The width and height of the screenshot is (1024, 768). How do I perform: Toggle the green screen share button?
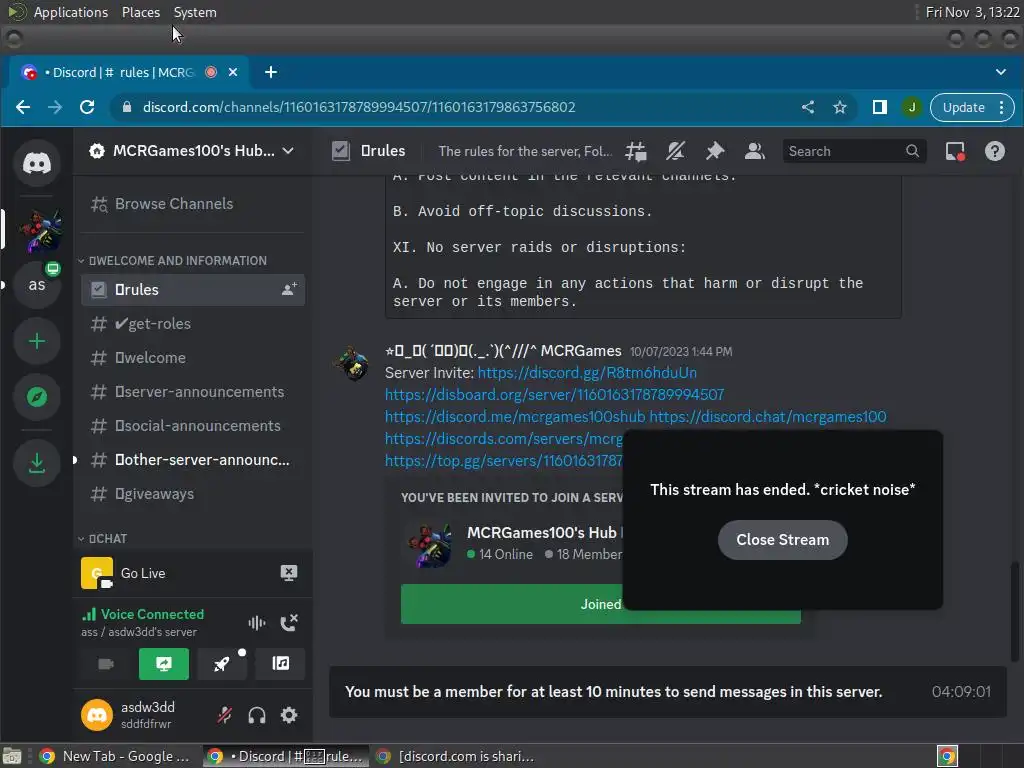(x=164, y=664)
